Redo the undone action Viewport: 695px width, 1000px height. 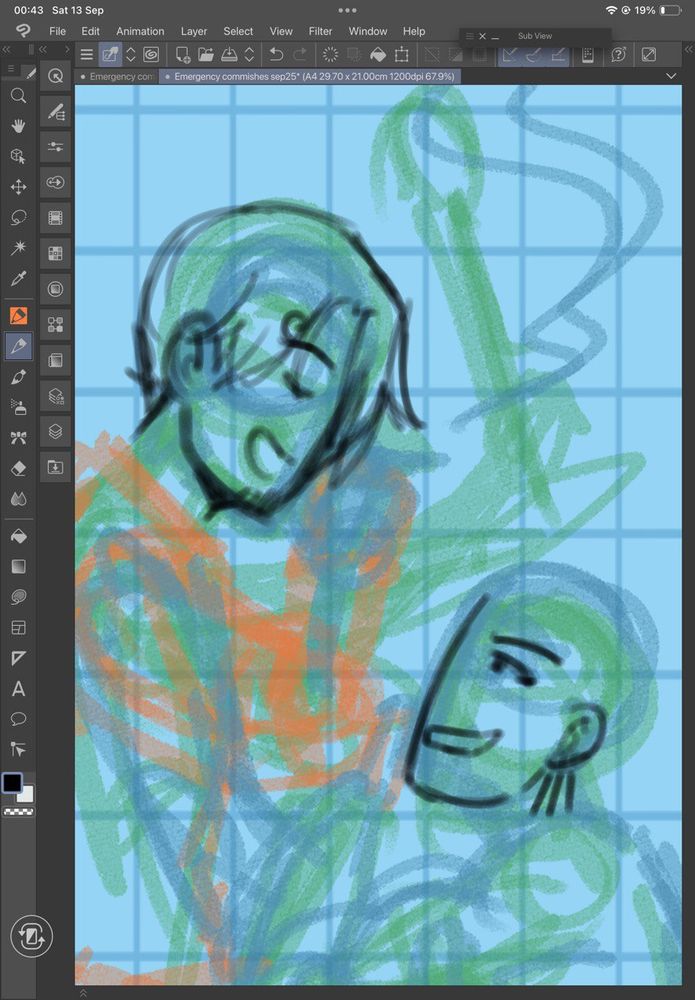click(x=300, y=55)
